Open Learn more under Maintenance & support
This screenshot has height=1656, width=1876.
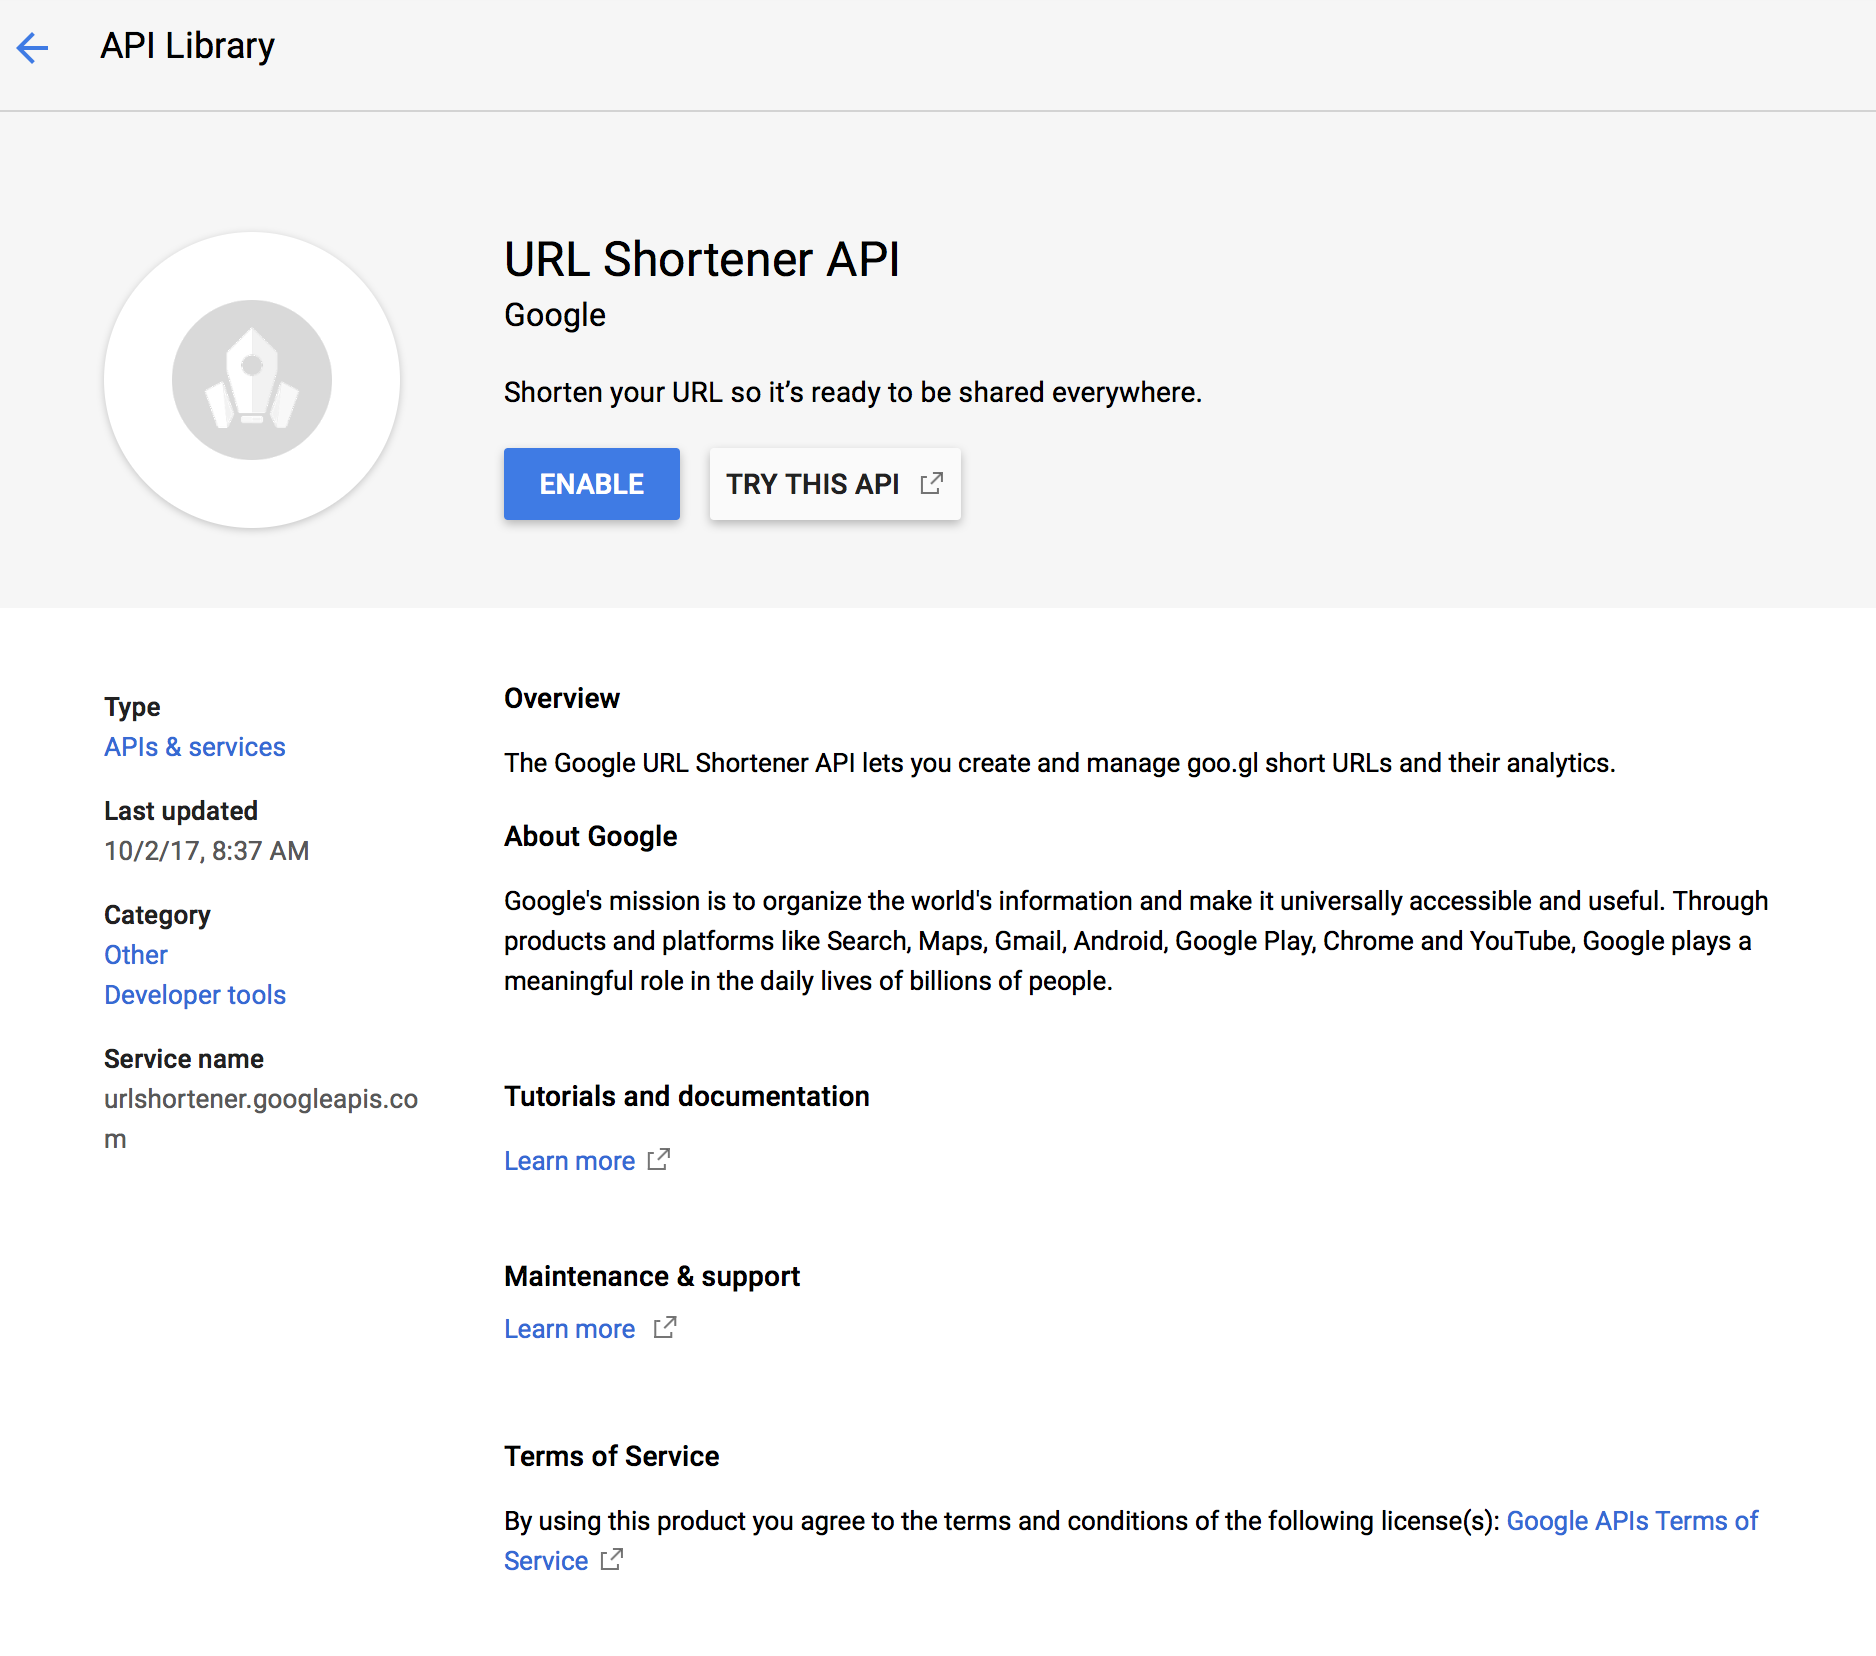click(570, 1329)
